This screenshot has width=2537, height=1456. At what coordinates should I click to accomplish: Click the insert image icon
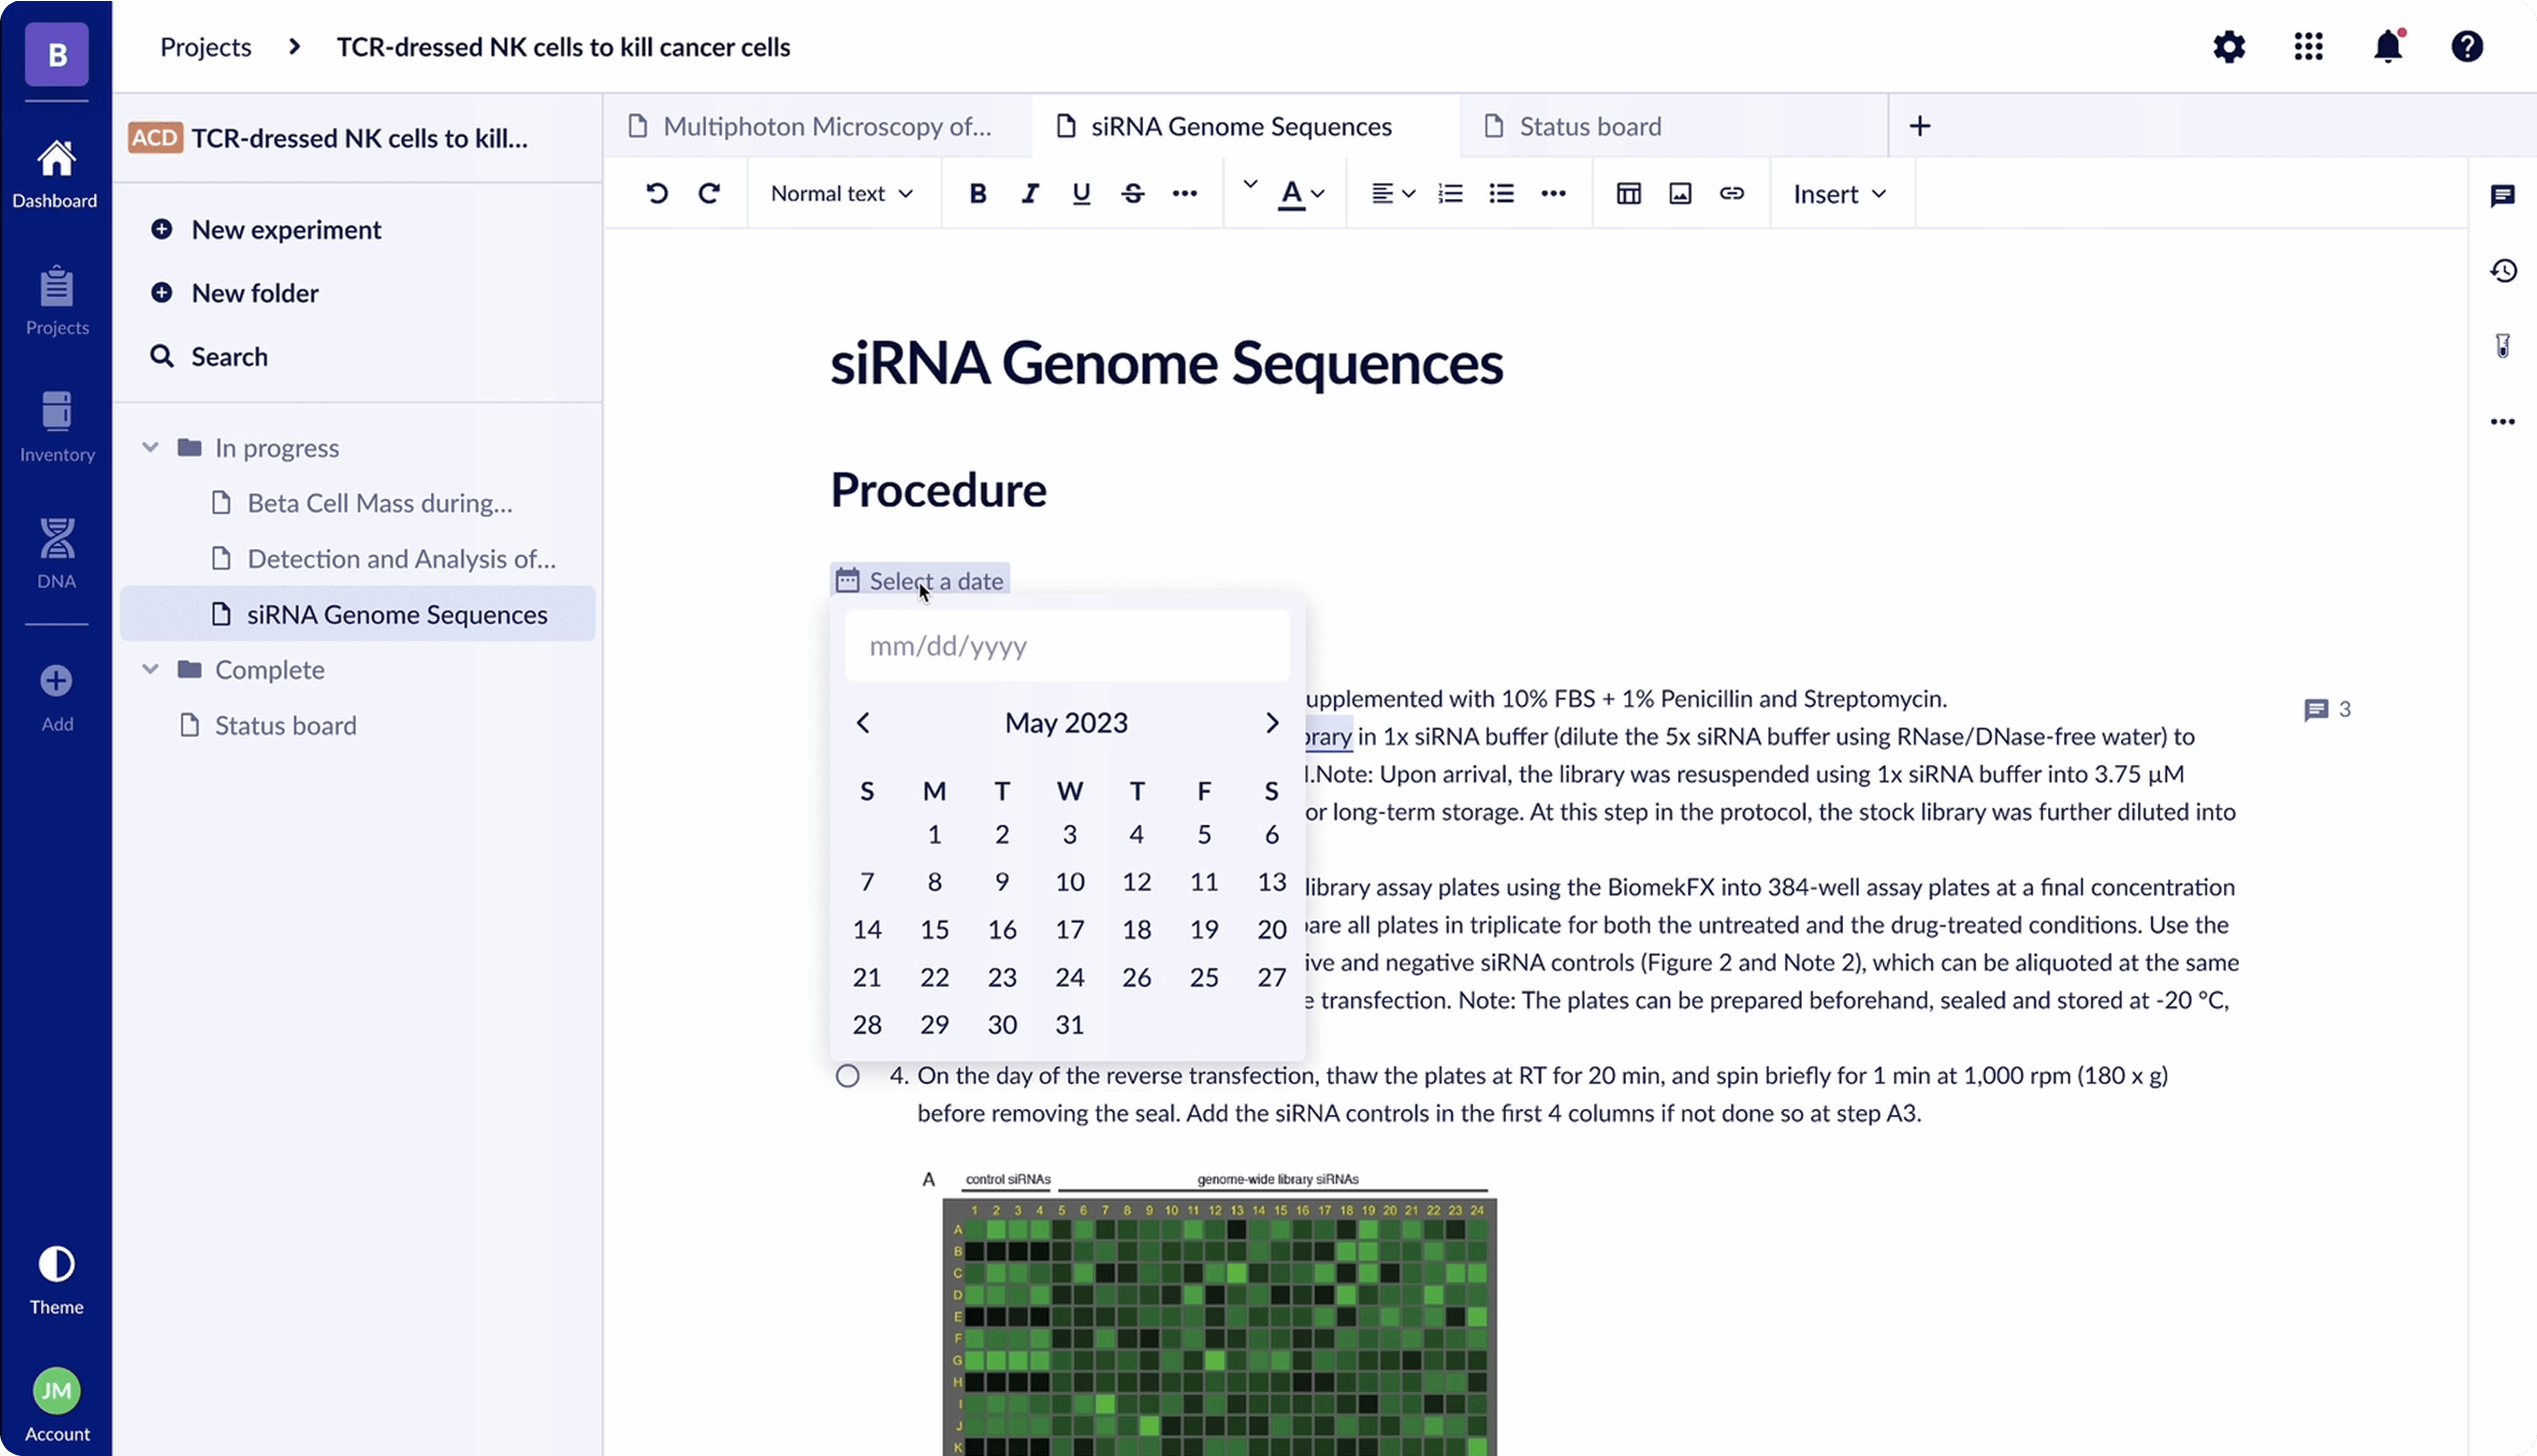[1680, 194]
